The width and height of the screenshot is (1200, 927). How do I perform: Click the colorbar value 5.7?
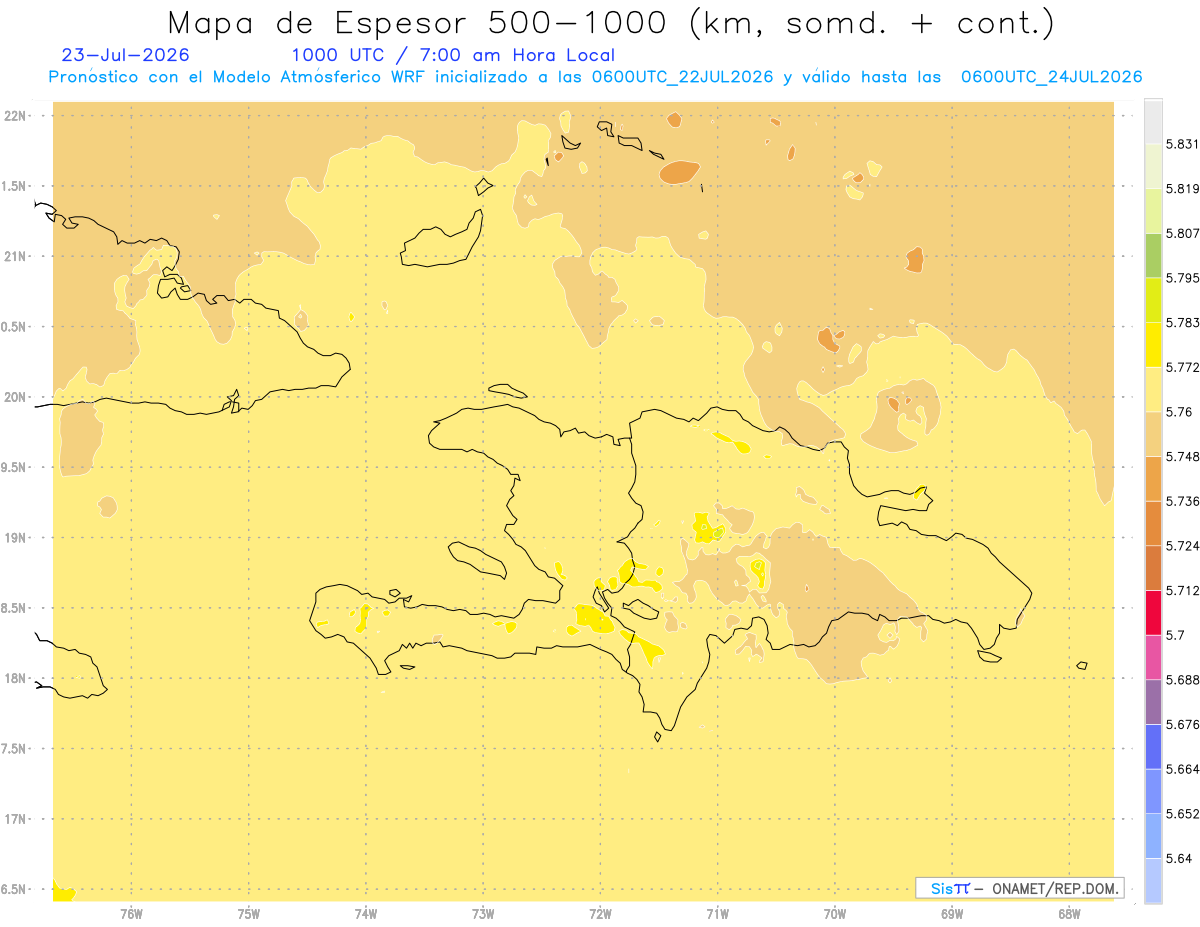(x=1175, y=635)
